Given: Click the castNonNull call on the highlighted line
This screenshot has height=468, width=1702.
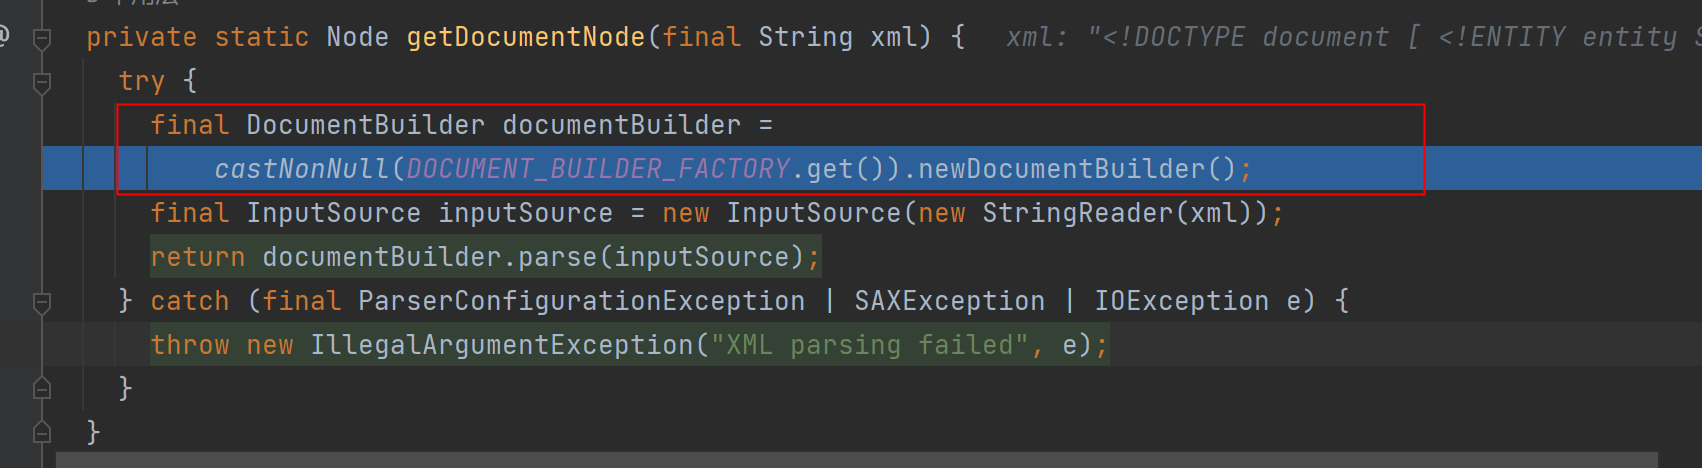Looking at the screenshot, I should (302, 169).
